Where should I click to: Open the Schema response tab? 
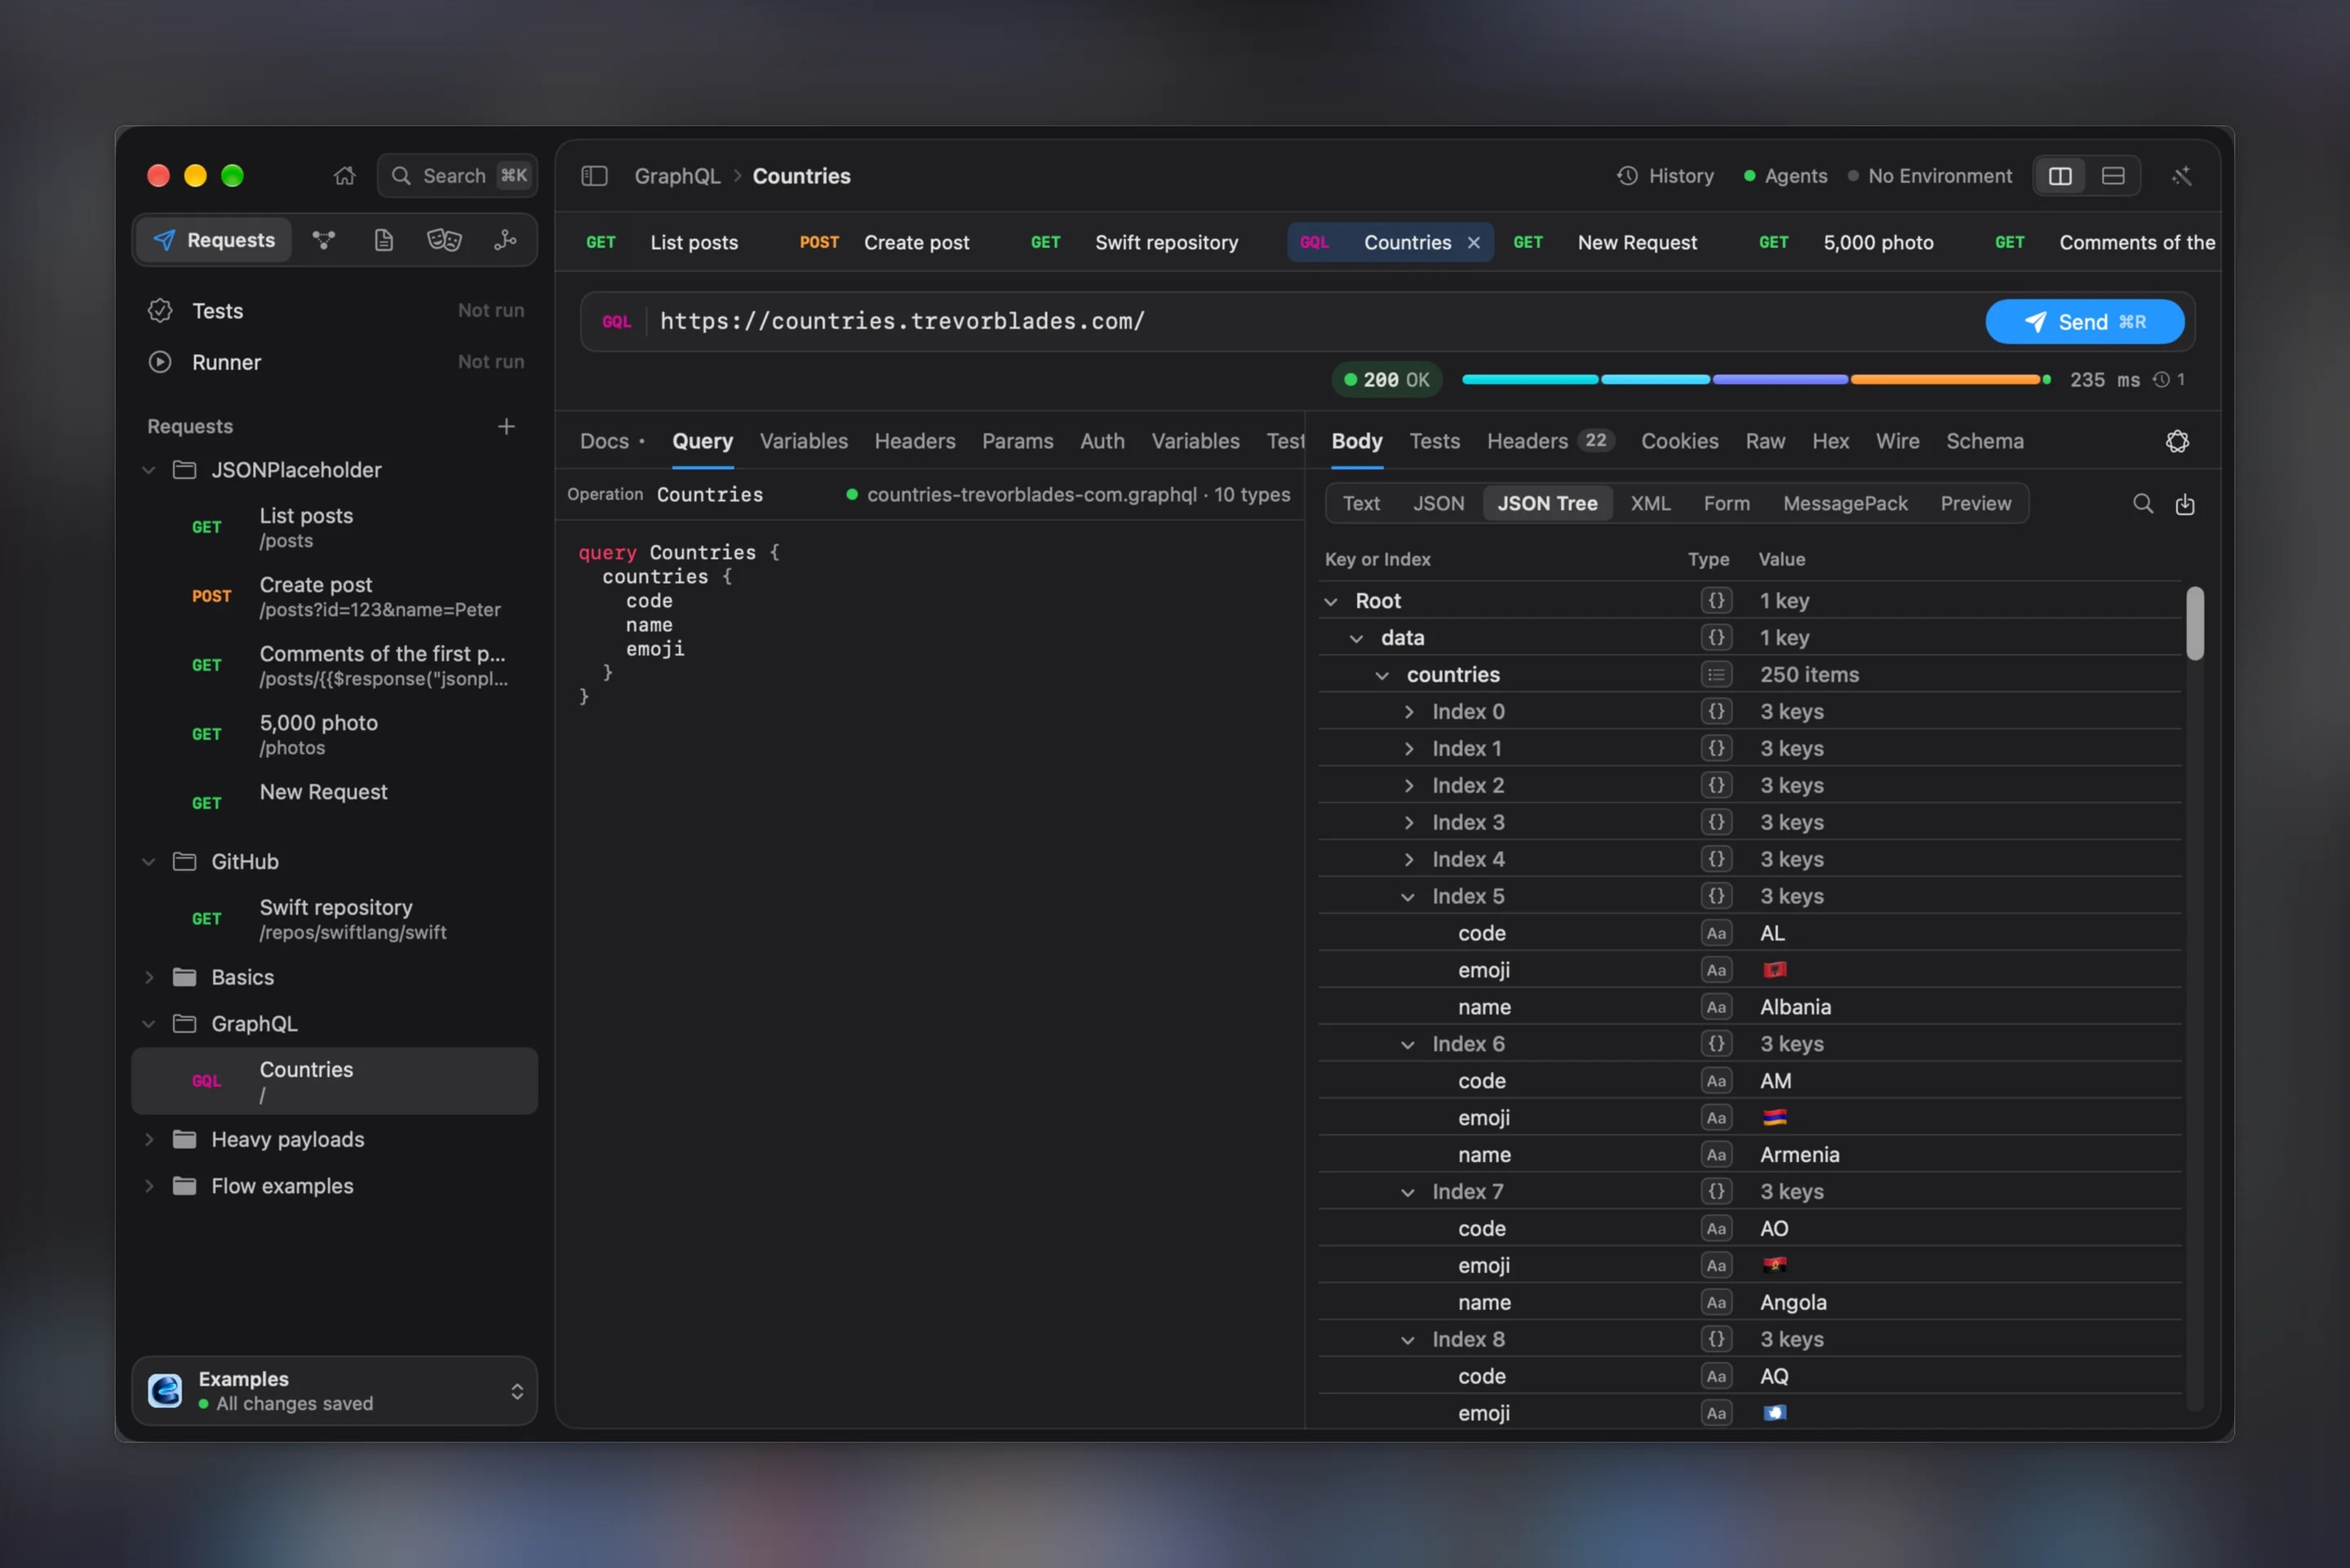1984,441
